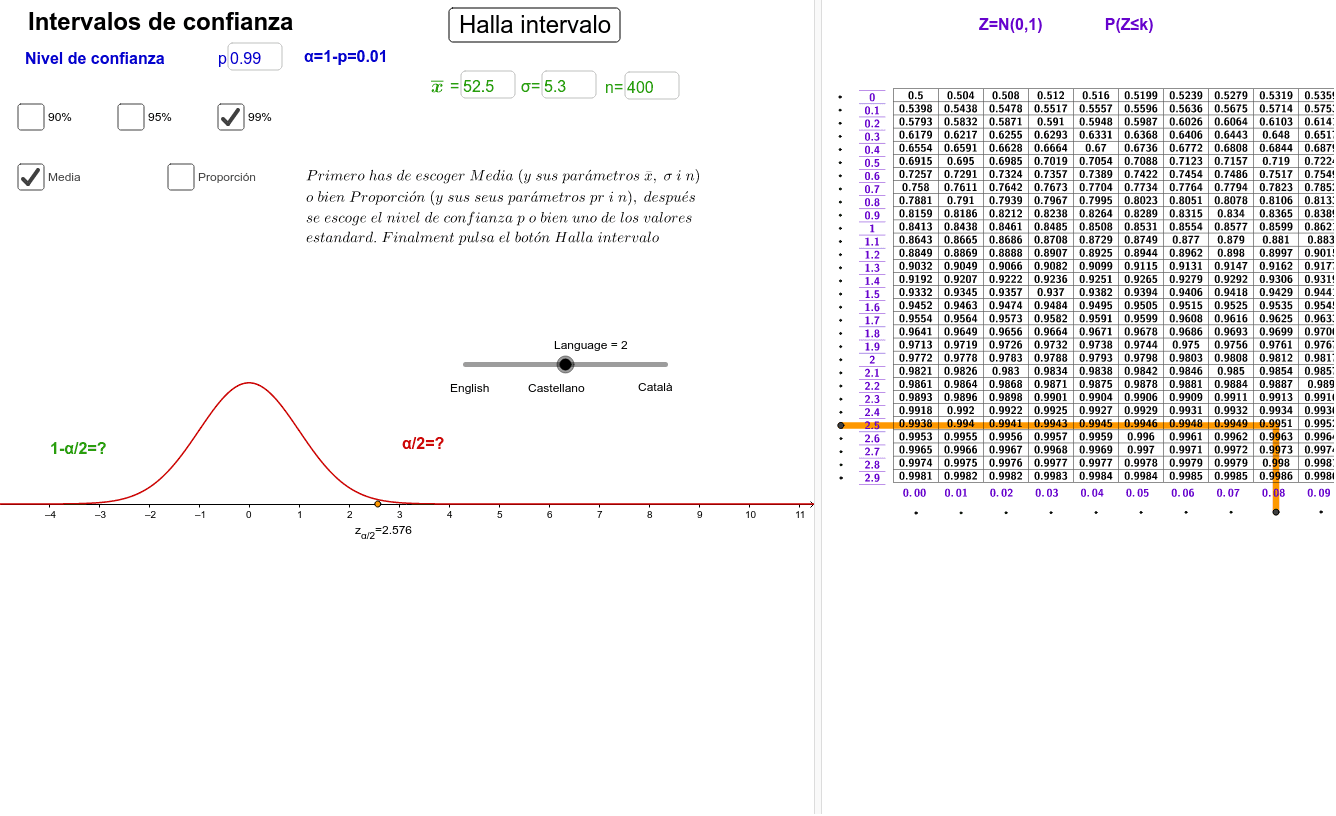This screenshot has width=1336, height=816.
Task: Click the σ input field showing 5.3
Action: coord(568,85)
